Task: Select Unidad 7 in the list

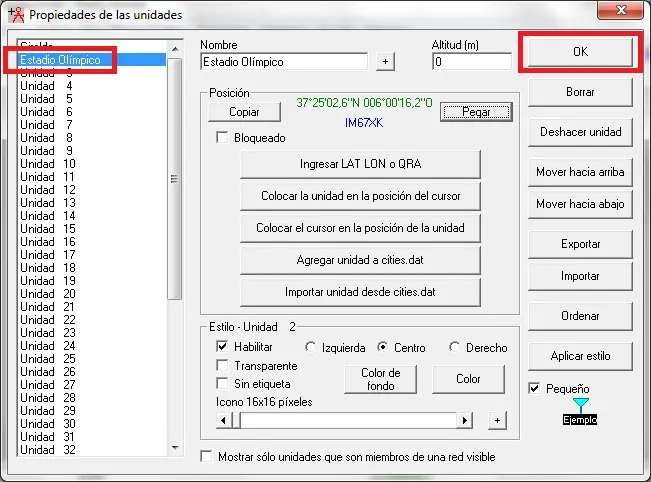Action: click(92, 125)
